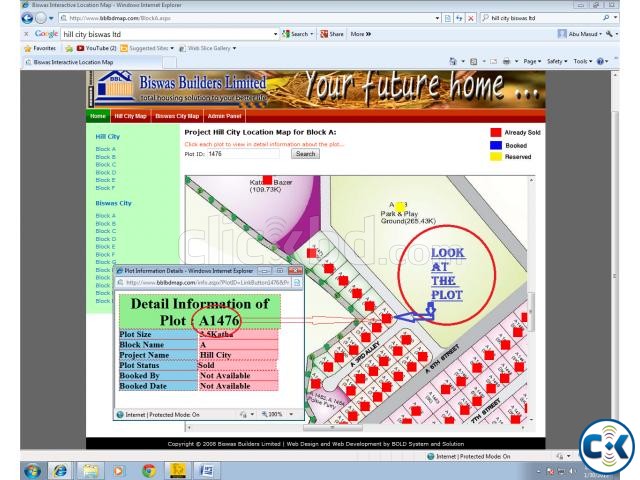
Task: Click the browser Back arrow button
Action: (x=27, y=18)
